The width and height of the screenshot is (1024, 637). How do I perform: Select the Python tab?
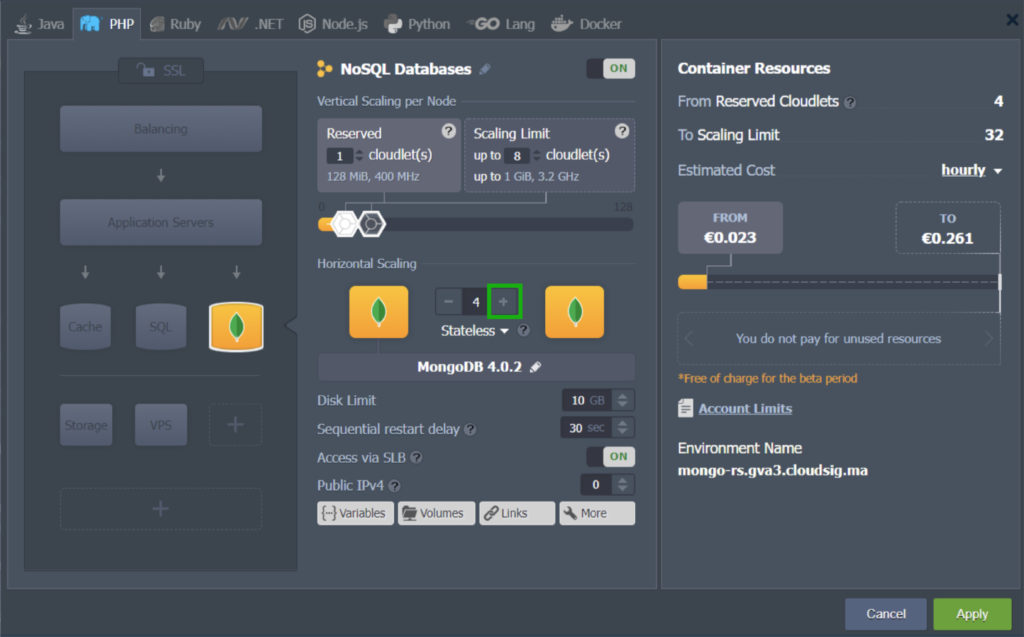coord(417,24)
